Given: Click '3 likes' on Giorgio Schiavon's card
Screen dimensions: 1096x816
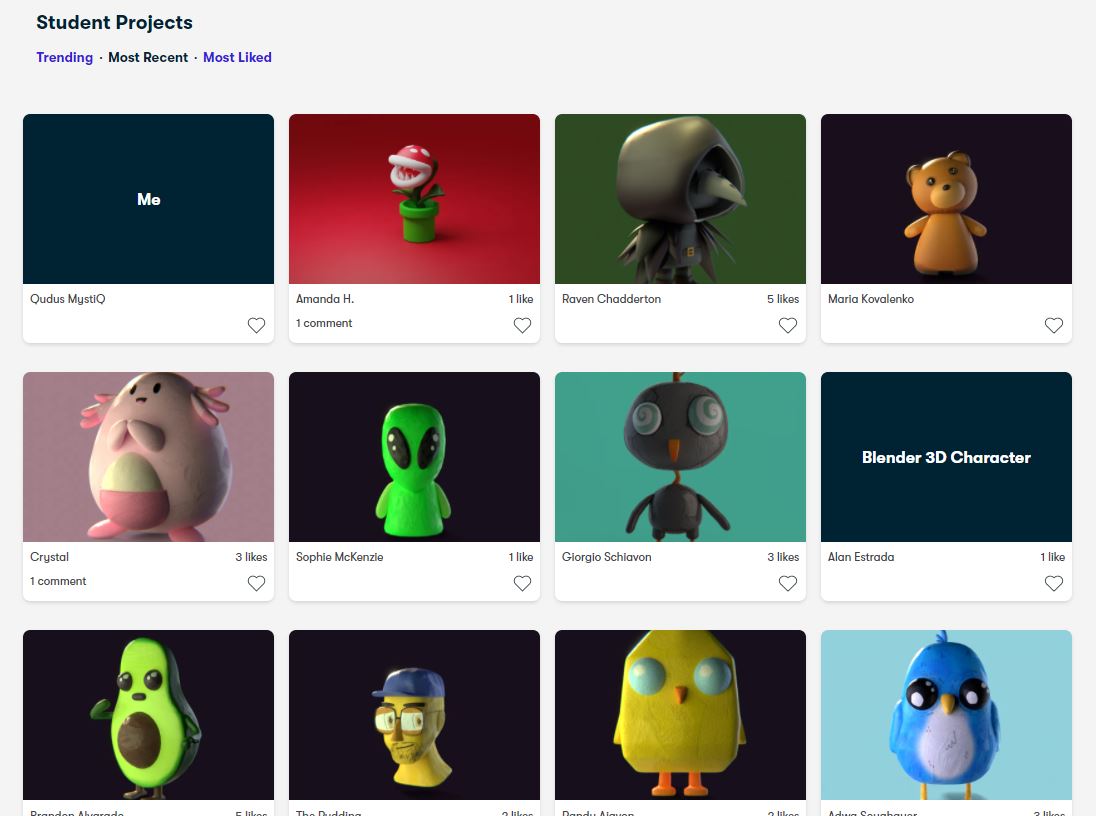Looking at the screenshot, I should (783, 557).
